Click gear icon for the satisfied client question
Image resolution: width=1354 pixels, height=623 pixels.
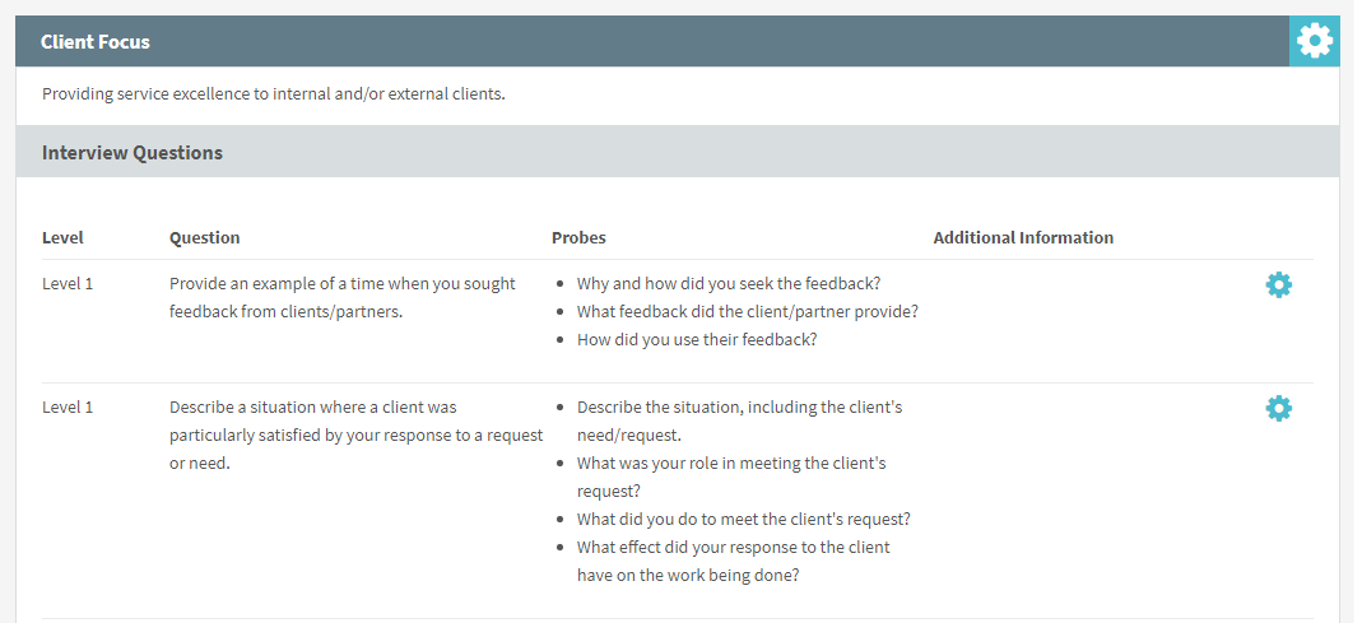click(x=1278, y=409)
